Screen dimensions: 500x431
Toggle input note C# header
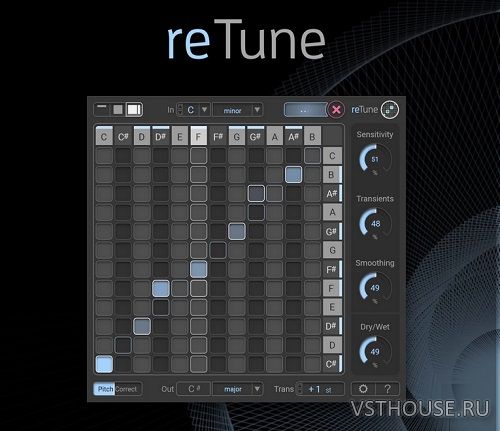(x=123, y=136)
